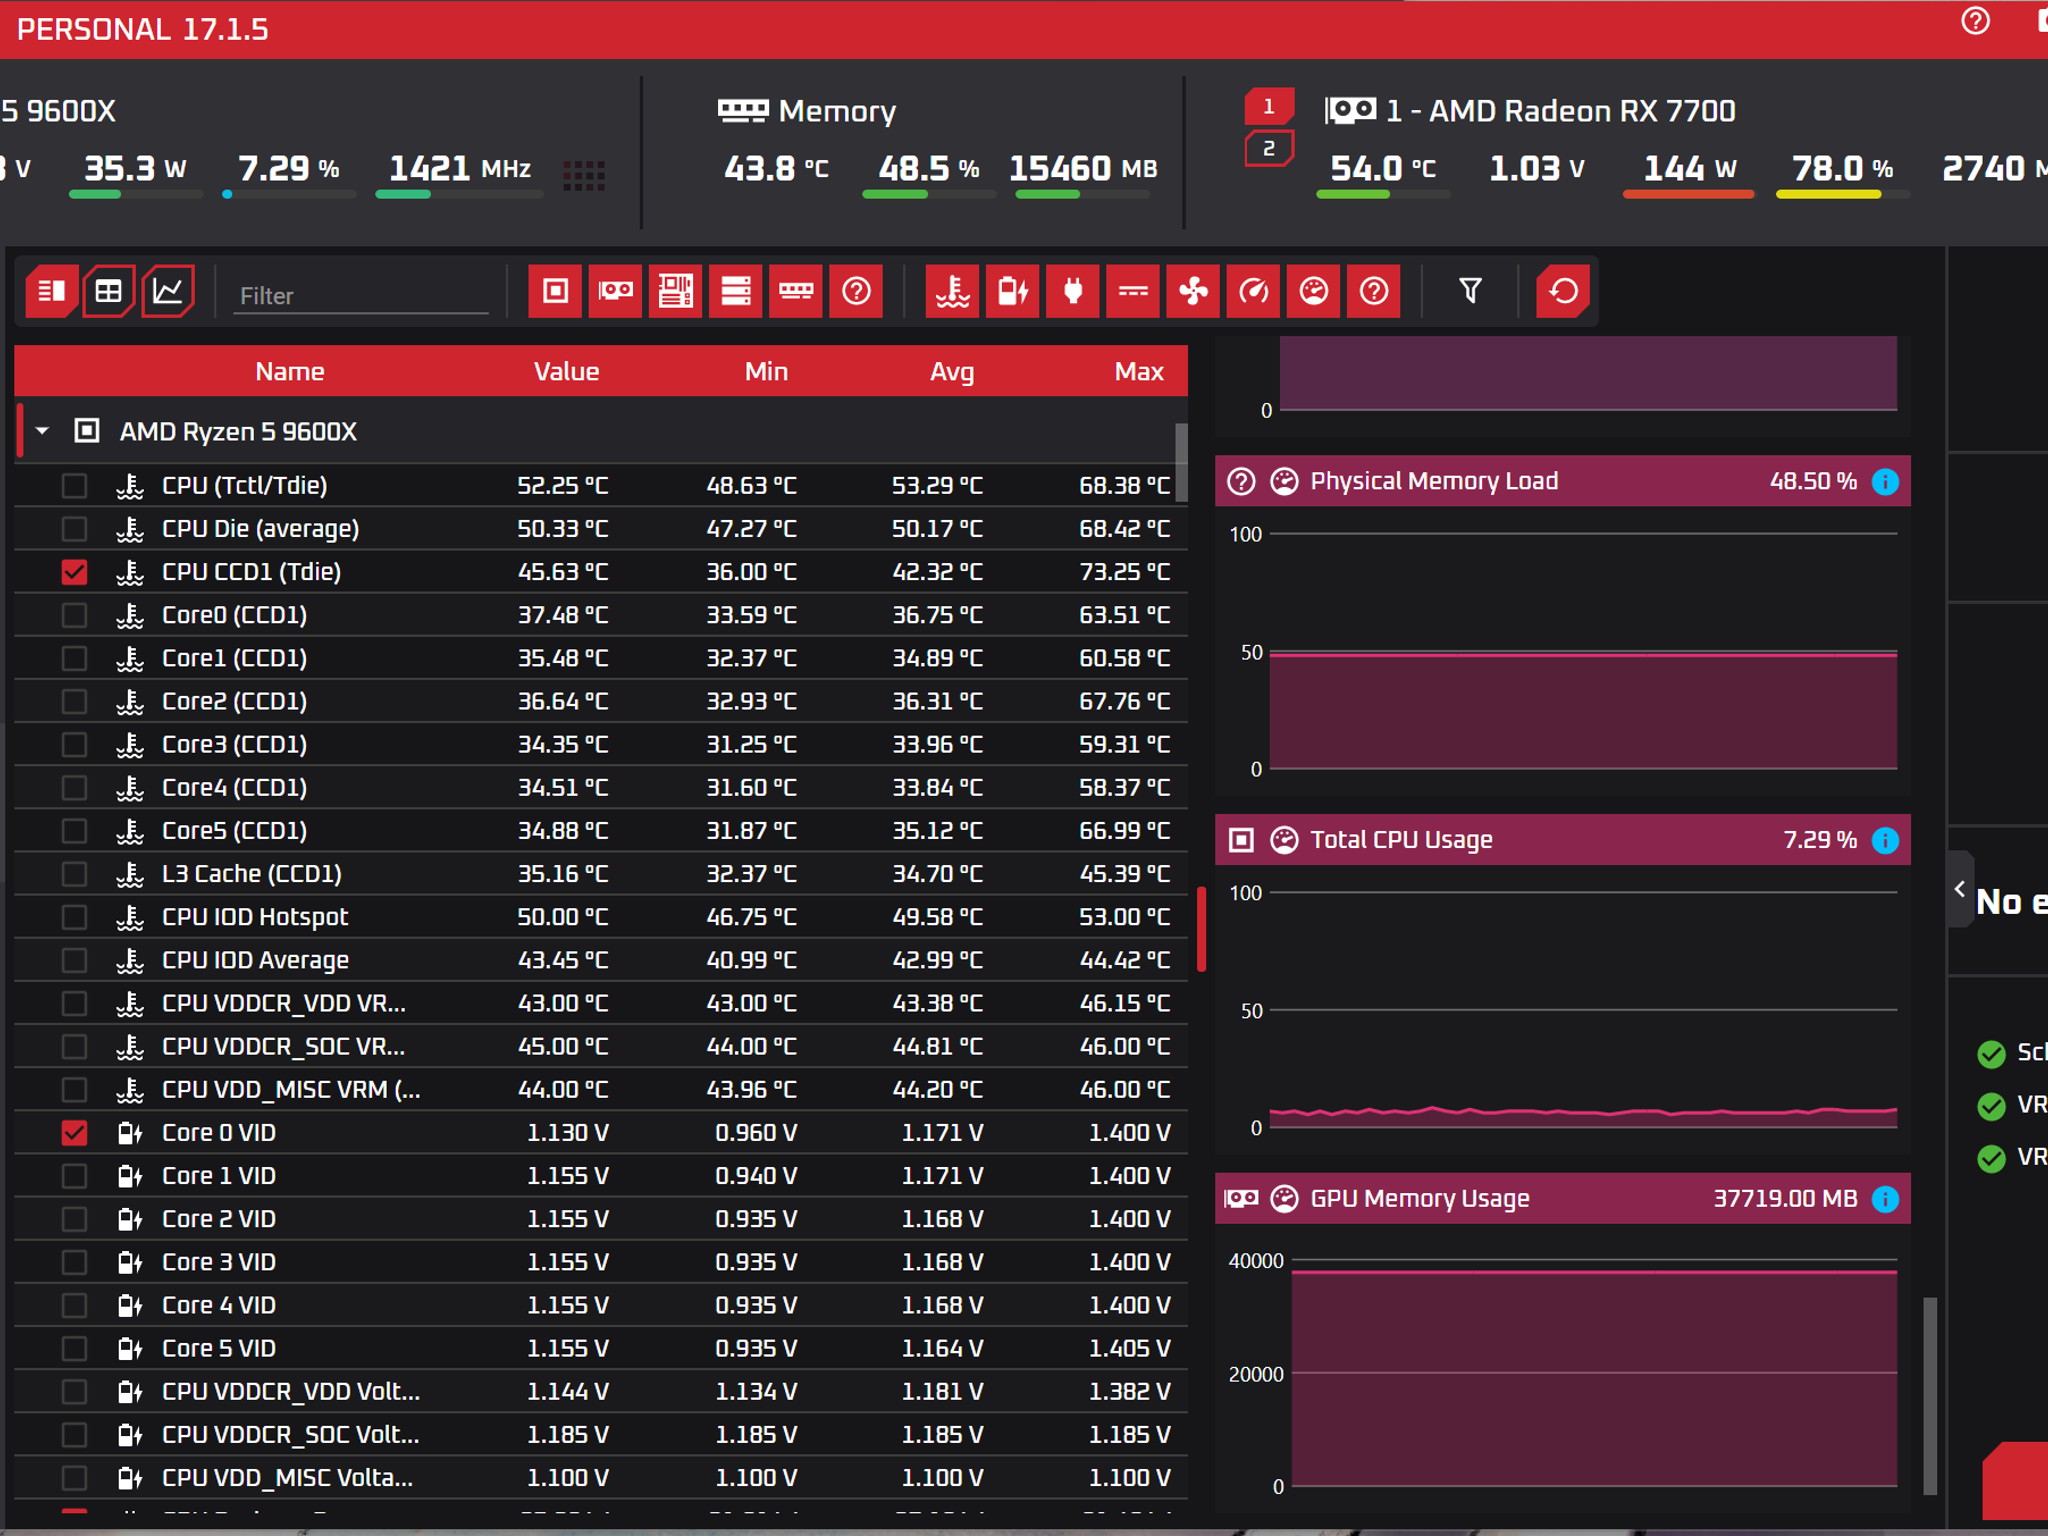
Task: Select the CPU VDDCR_VDD Volt... row name
Action: tap(291, 1392)
